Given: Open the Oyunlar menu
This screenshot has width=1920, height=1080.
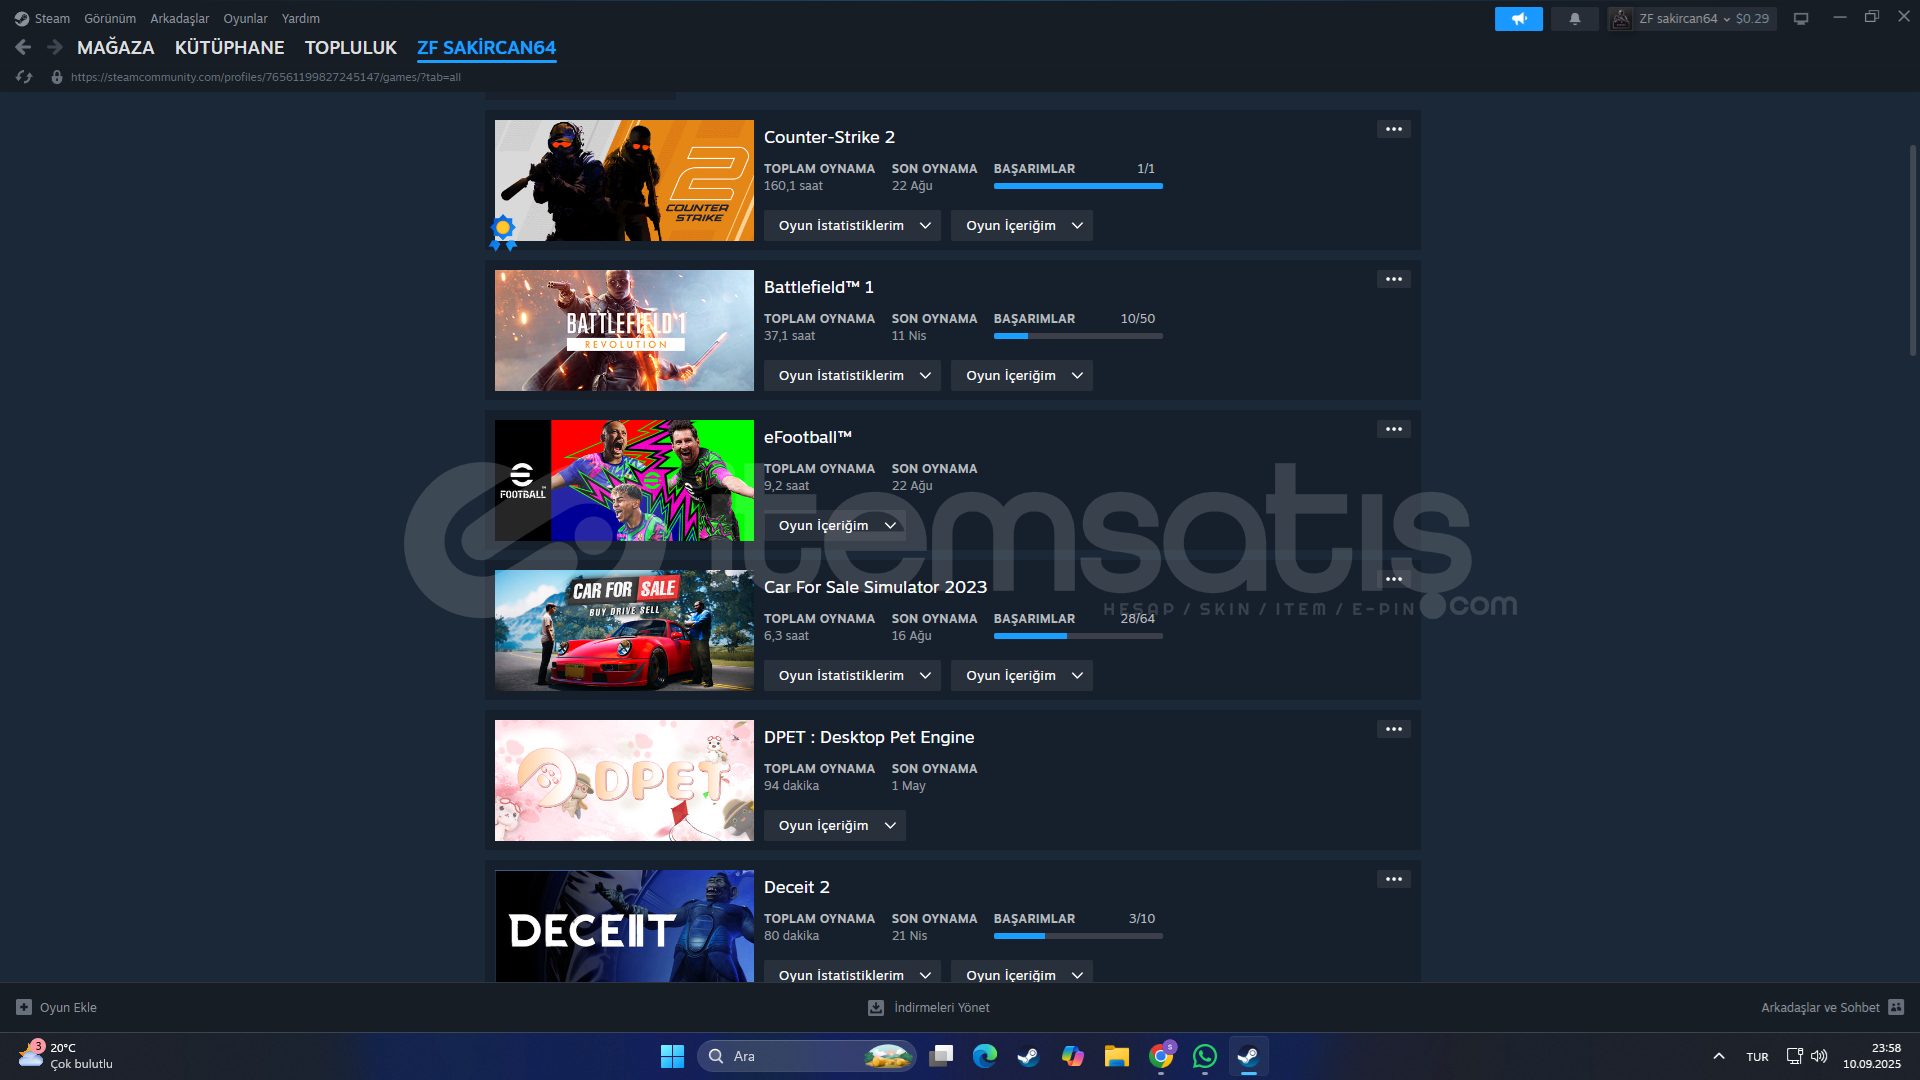Looking at the screenshot, I should (x=245, y=18).
